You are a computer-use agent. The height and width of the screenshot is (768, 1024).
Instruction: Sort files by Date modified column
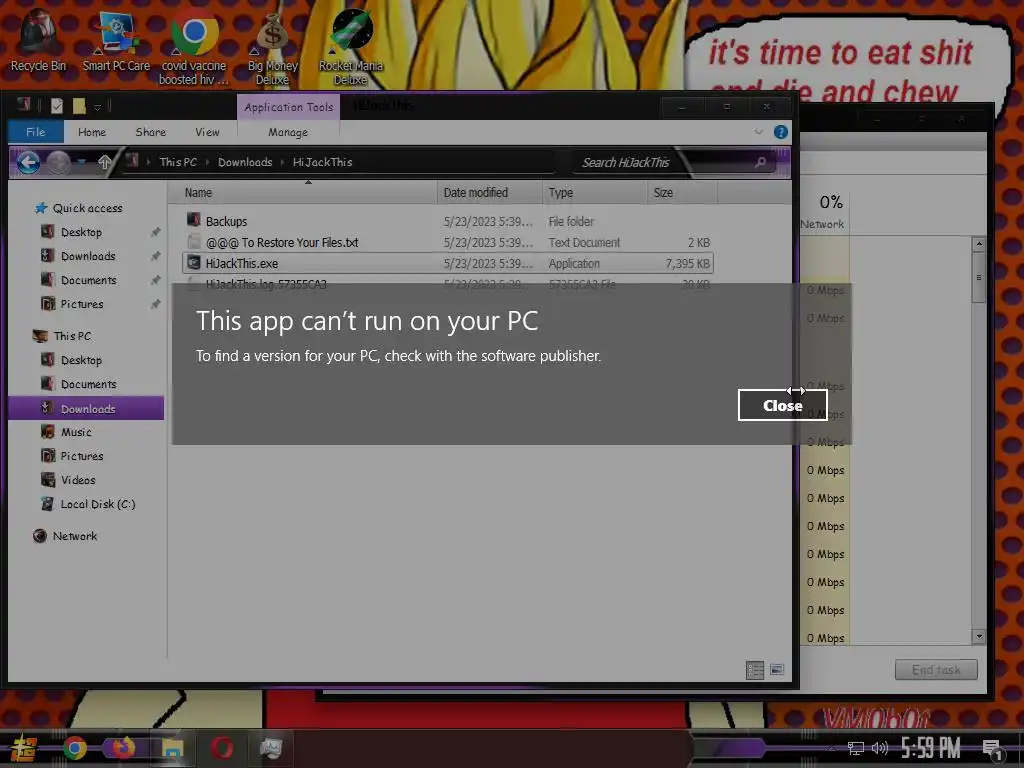click(490, 193)
